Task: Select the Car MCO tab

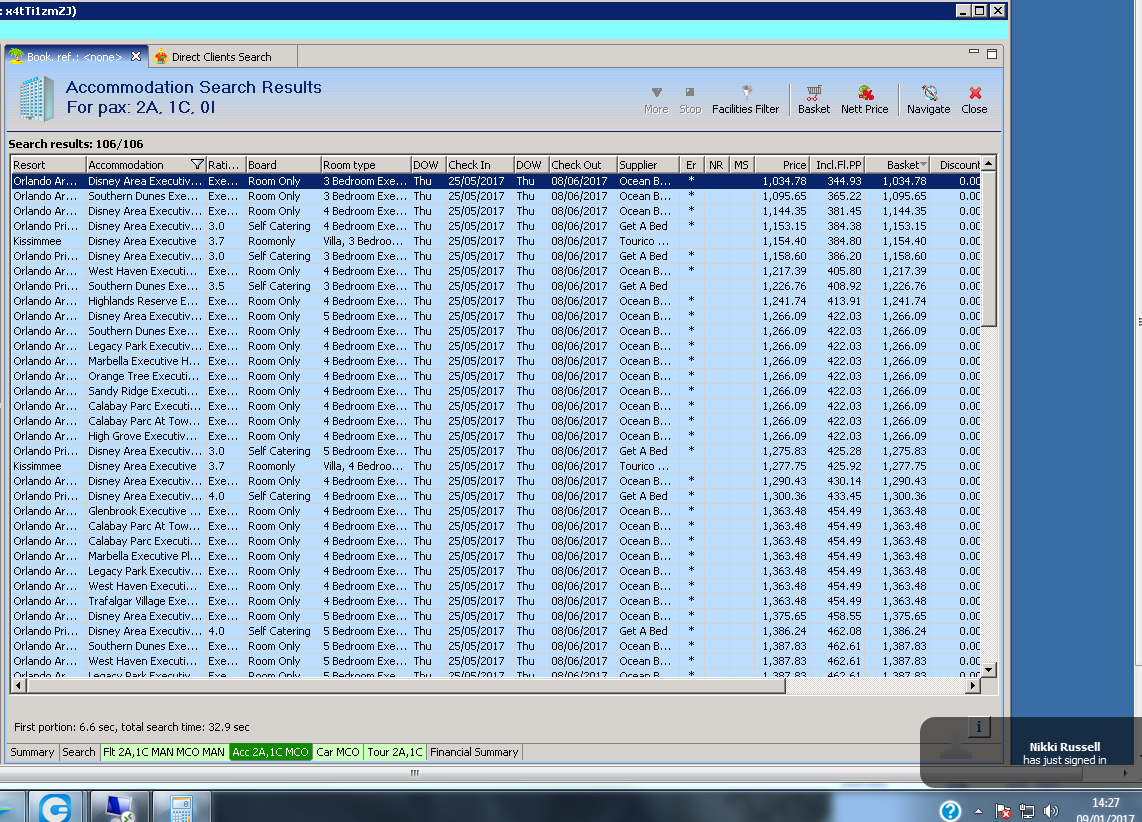Action: (x=337, y=752)
